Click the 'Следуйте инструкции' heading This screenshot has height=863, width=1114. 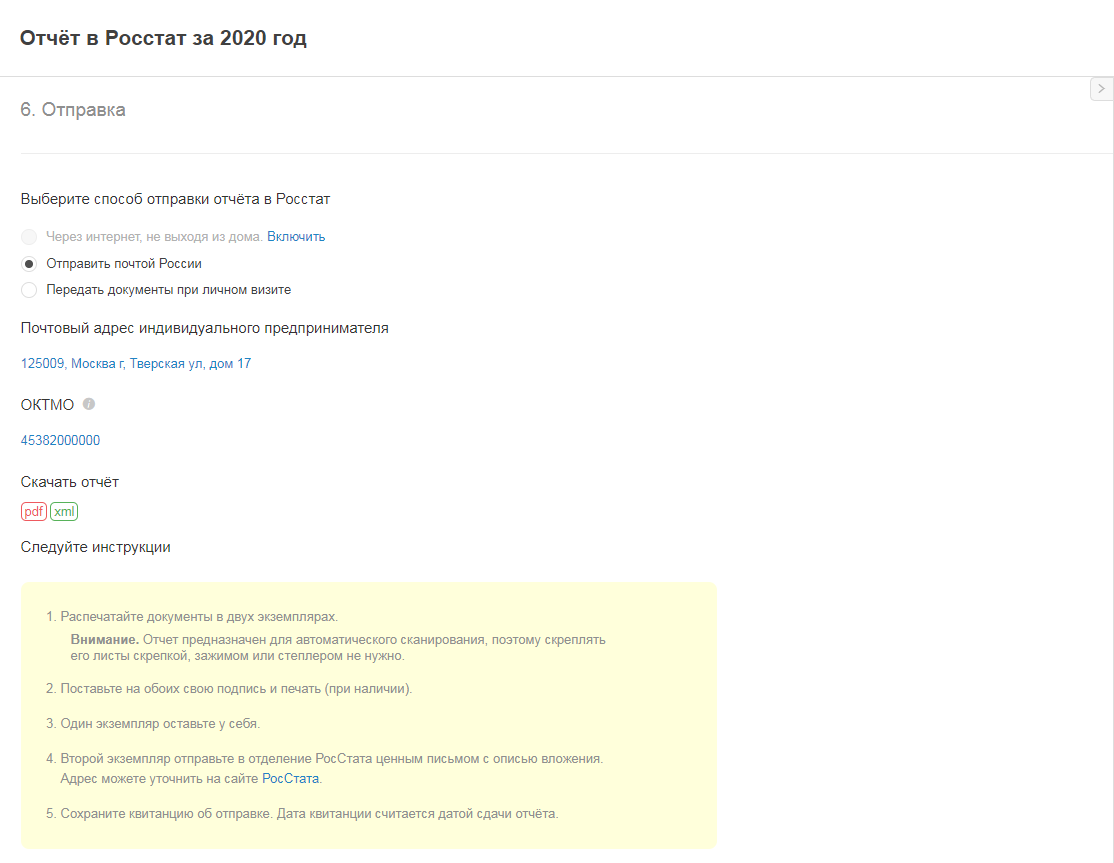click(95, 547)
